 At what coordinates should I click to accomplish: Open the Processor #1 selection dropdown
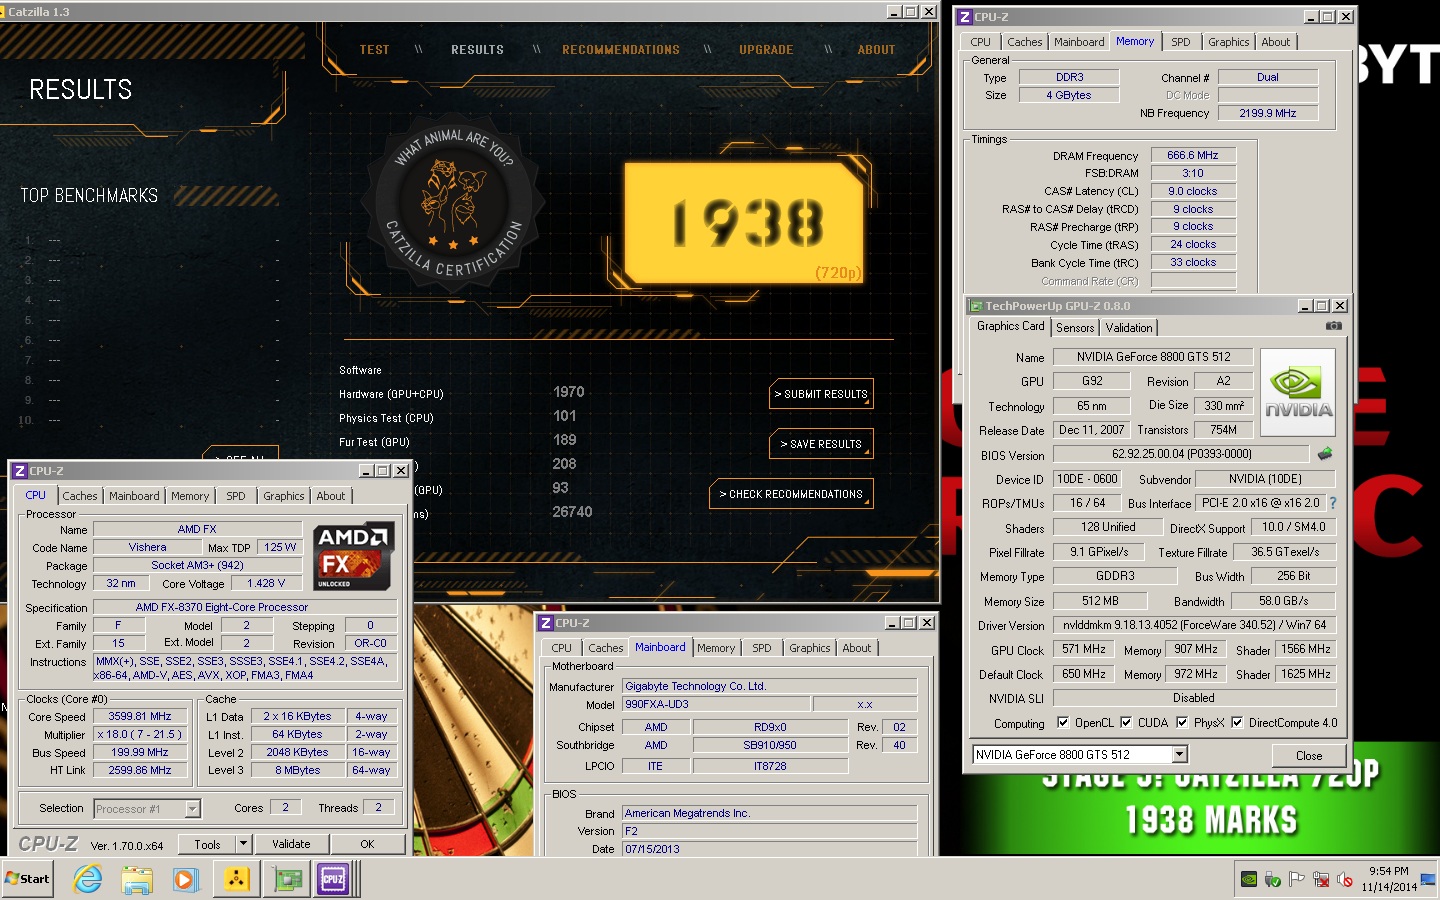[x=193, y=809]
